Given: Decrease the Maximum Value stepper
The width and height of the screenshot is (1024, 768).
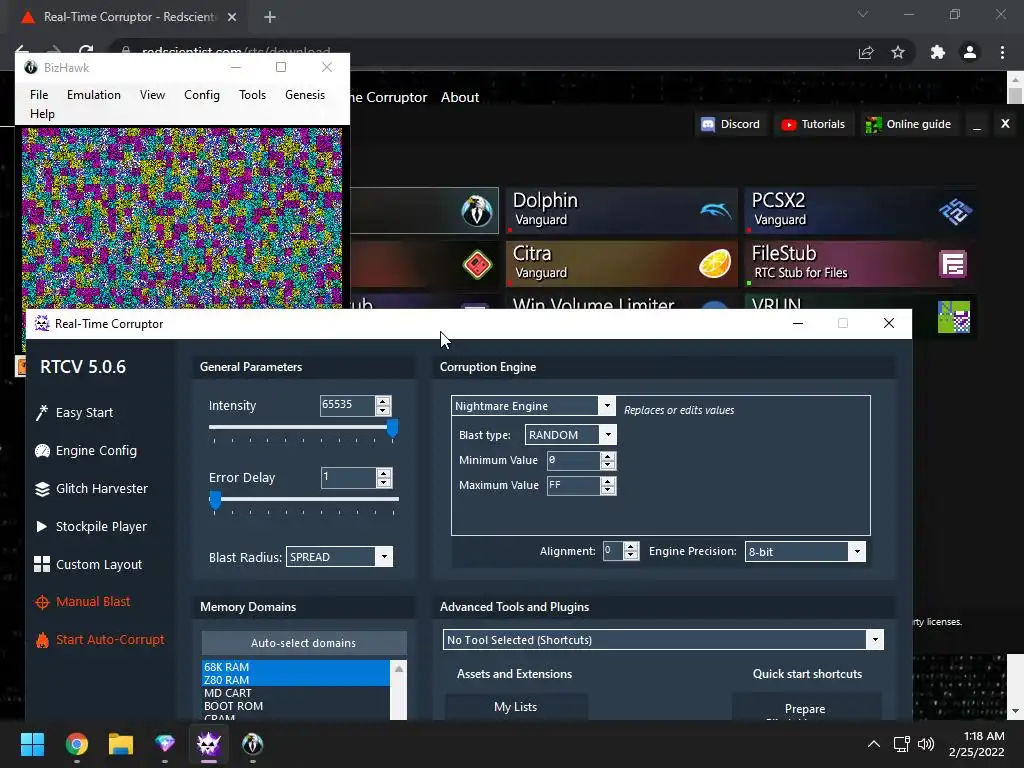Looking at the screenshot, I should (x=608, y=490).
